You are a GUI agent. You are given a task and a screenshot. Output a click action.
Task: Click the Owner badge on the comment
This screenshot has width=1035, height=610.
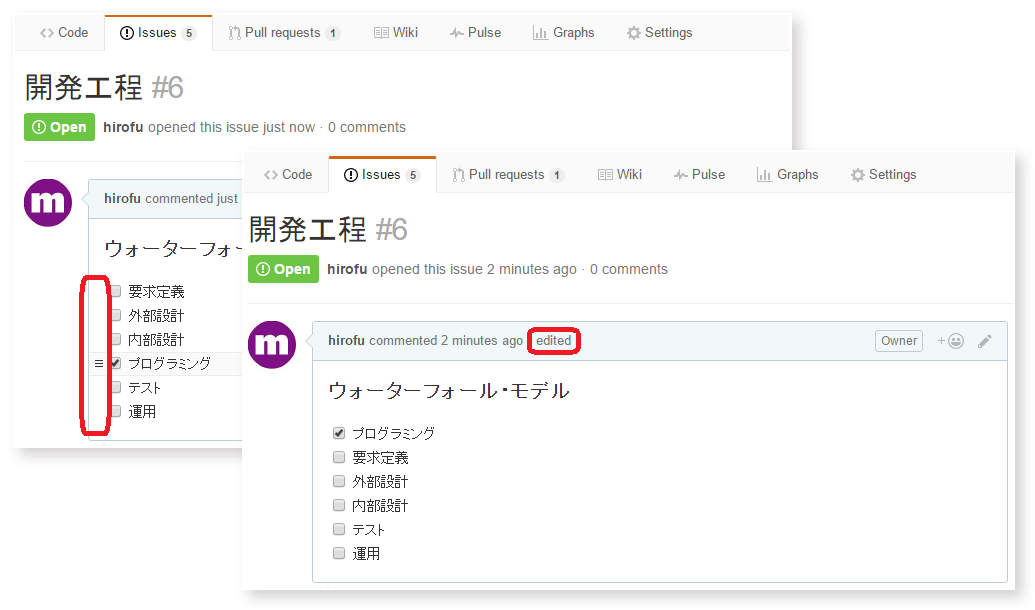pos(898,341)
